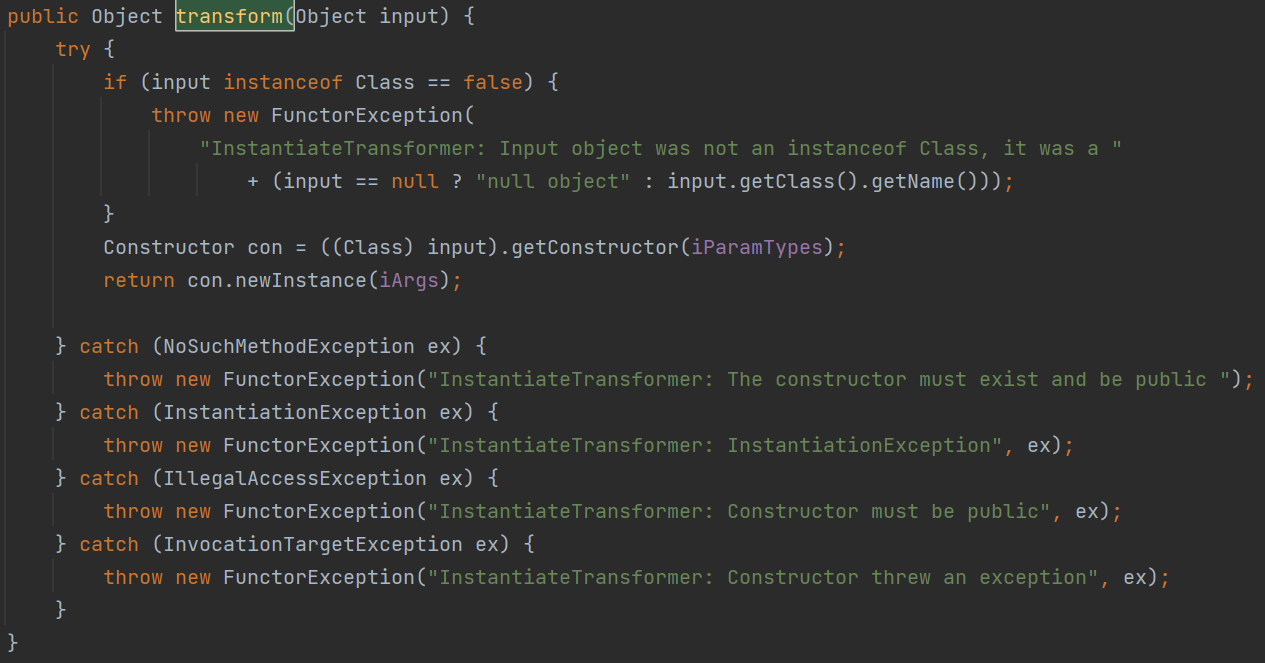
Task: Click the try keyword
Action: click(x=73, y=49)
